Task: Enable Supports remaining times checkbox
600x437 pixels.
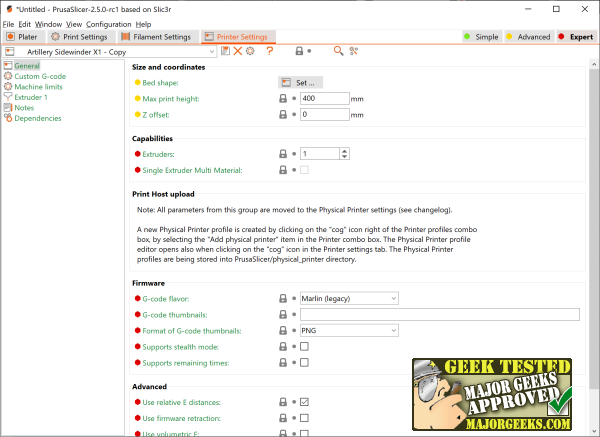Action: coord(304,363)
